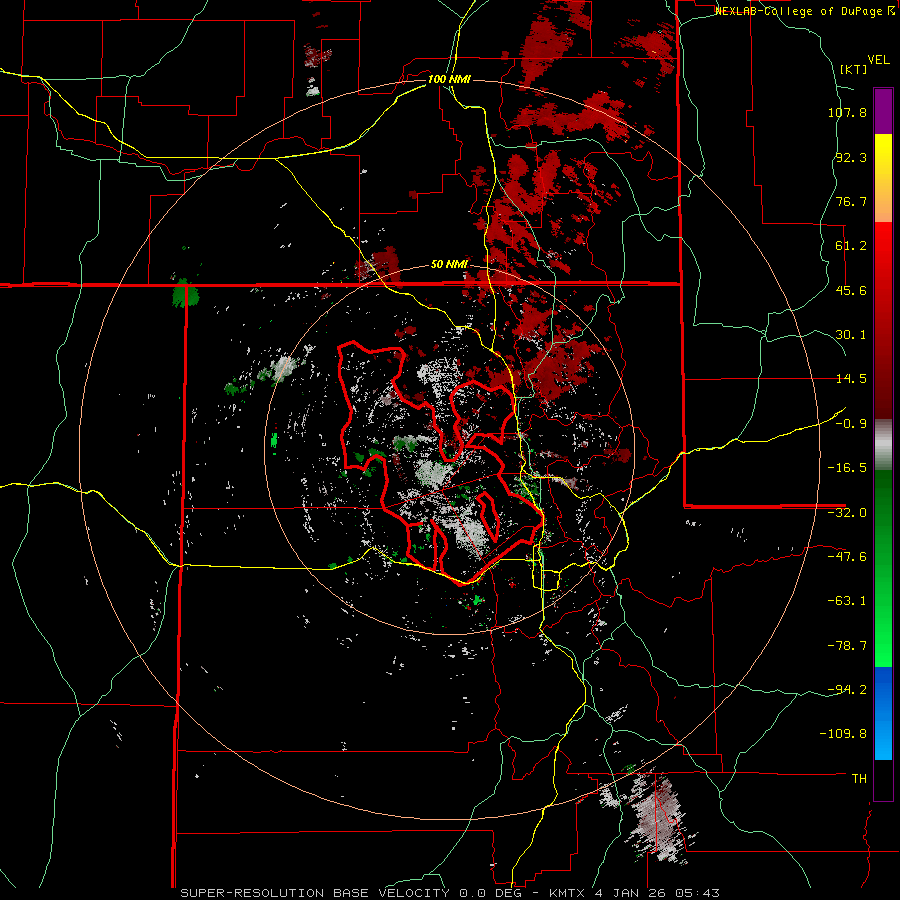This screenshot has height=900, width=900.
Task: Pick the blue segment of the velocity color bar
Action: click(x=883, y=713)
